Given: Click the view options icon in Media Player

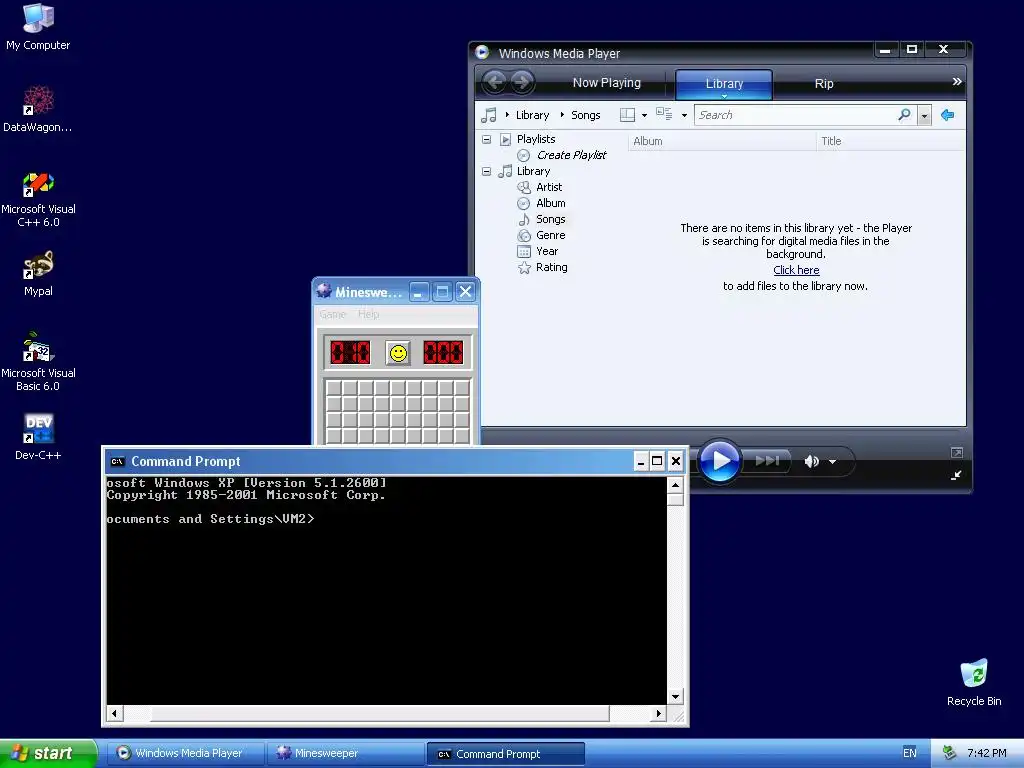Looking at the screenshot, I should tap(664, 115).
